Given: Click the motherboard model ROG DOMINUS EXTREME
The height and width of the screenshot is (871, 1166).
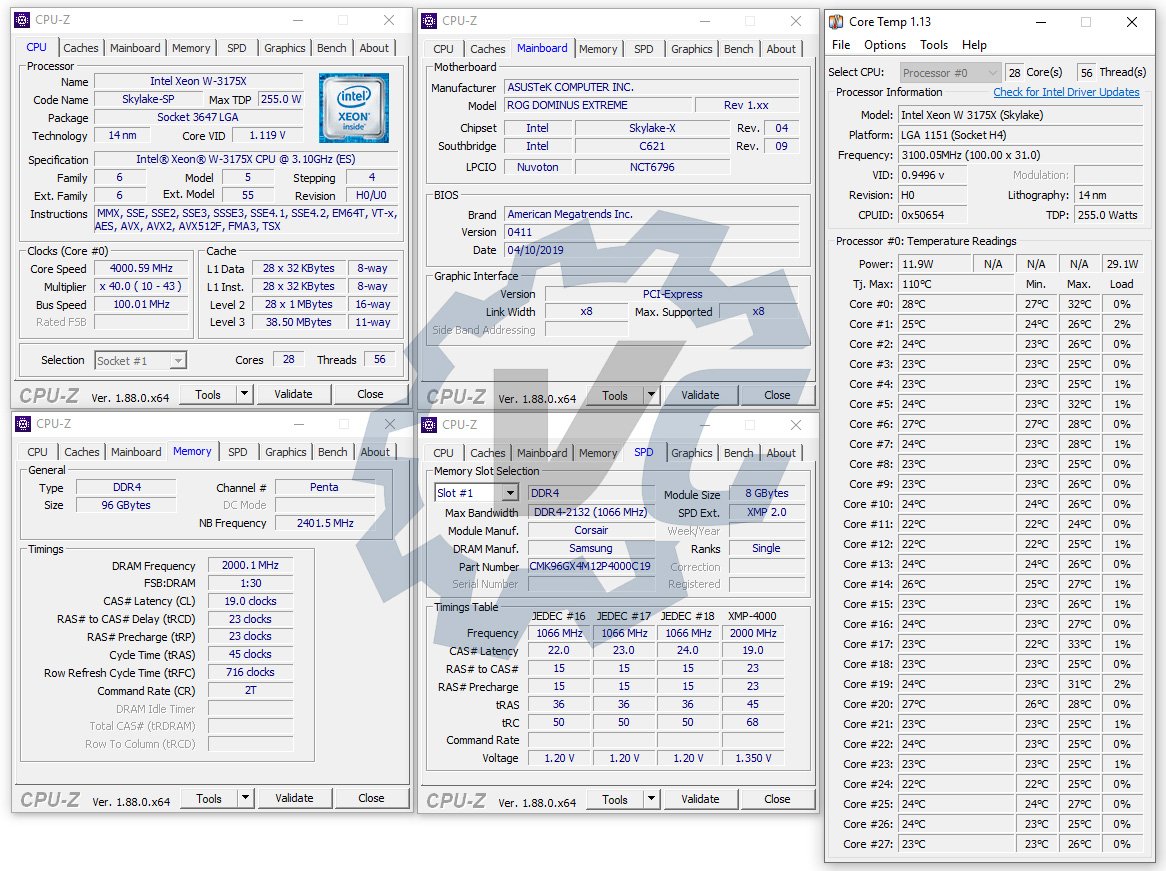Looking at the screenshot, I should tap(597, 105).
